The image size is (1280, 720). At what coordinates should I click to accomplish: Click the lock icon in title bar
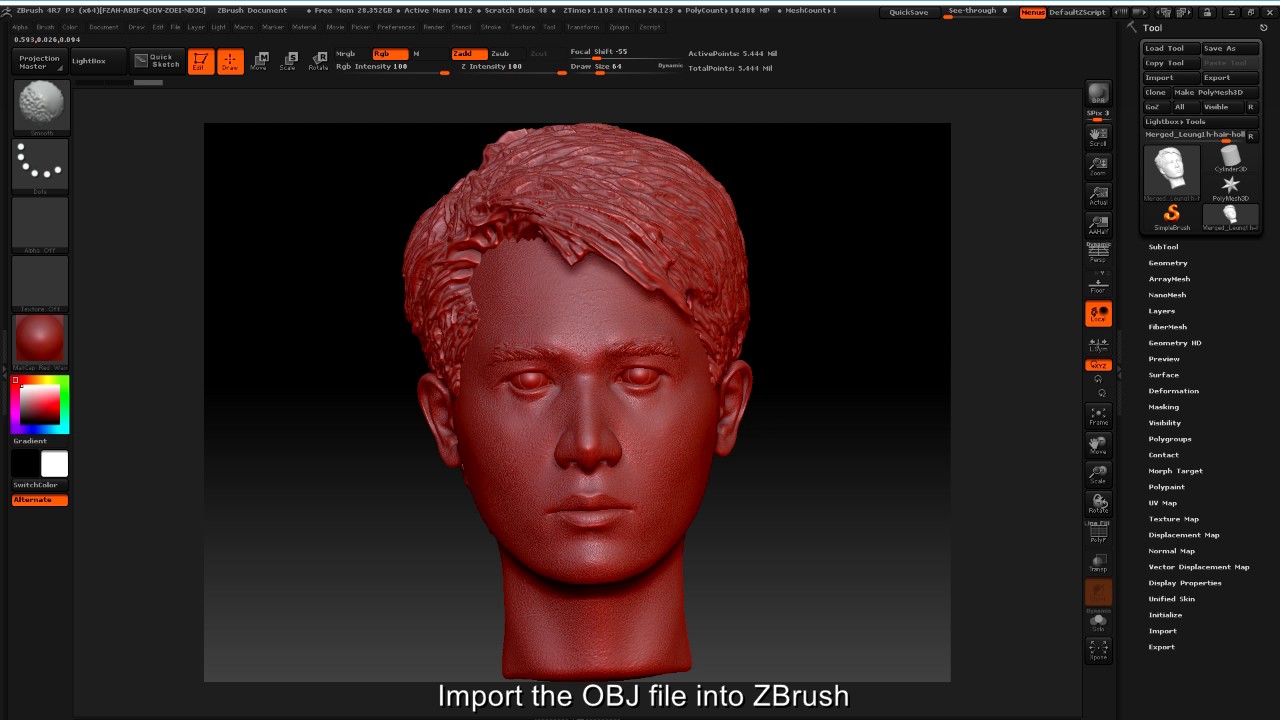click(x=1207, y=12)
